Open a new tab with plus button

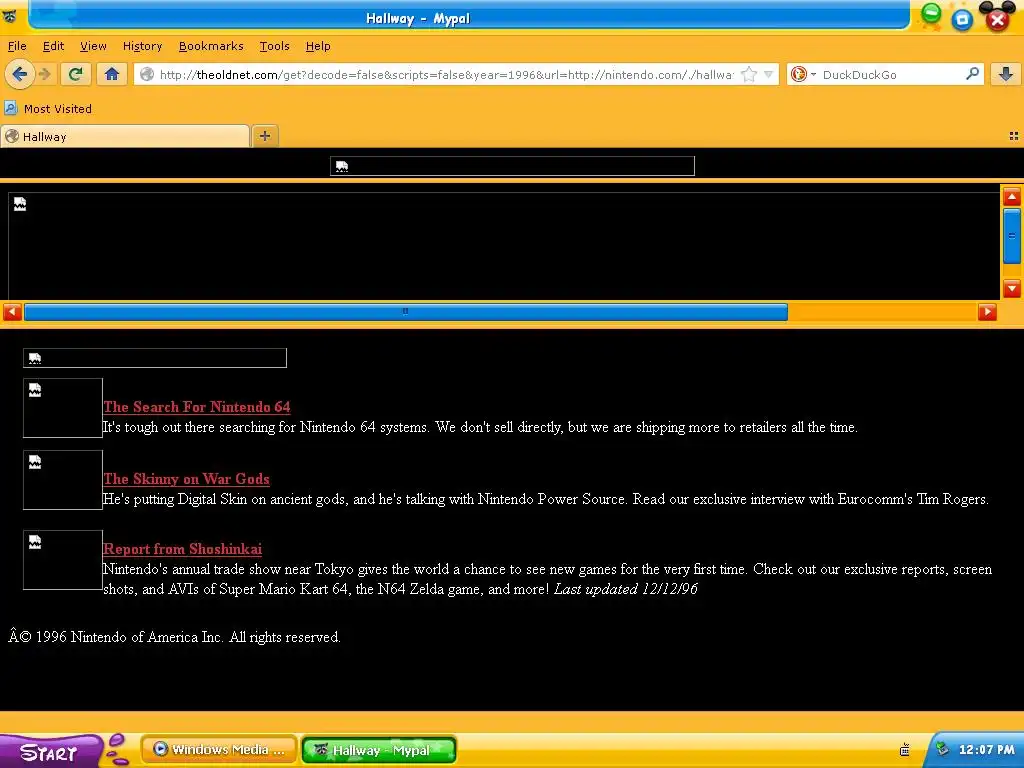coord(264,136)
